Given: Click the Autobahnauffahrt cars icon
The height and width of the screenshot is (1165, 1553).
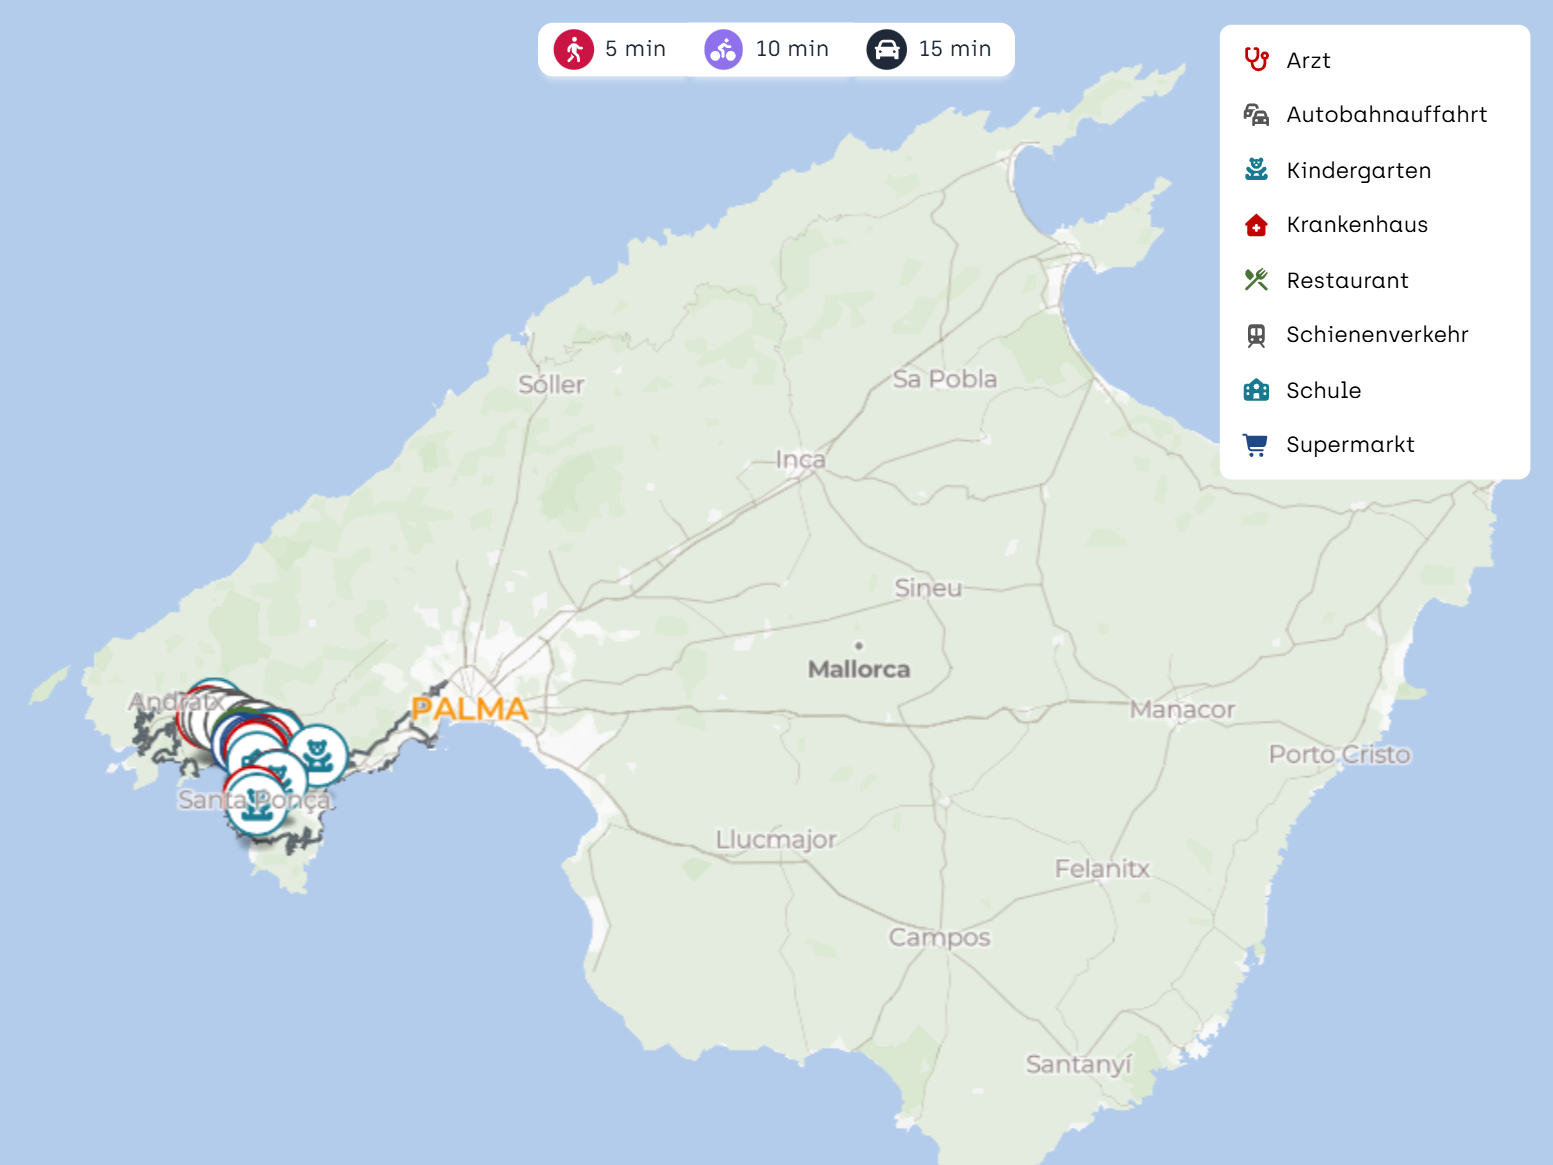Looking at the screenshot, I should [1256, 115].
